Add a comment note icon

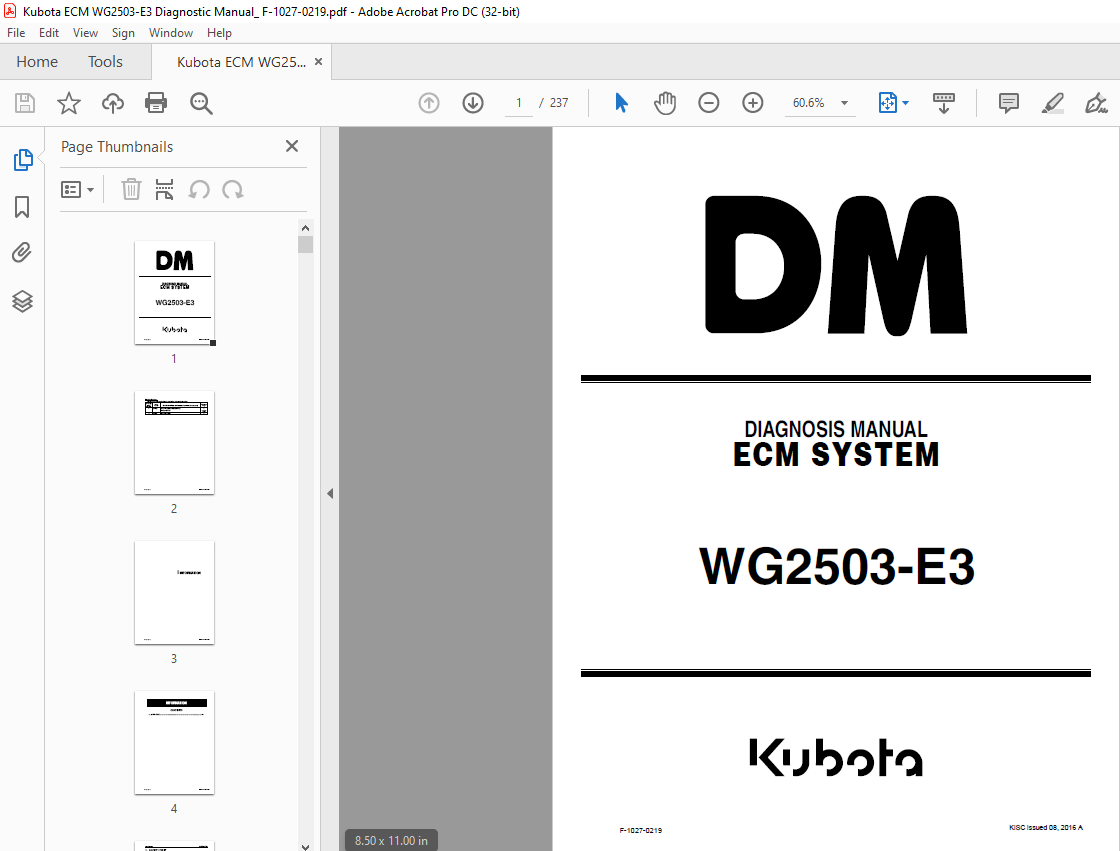1009,103
